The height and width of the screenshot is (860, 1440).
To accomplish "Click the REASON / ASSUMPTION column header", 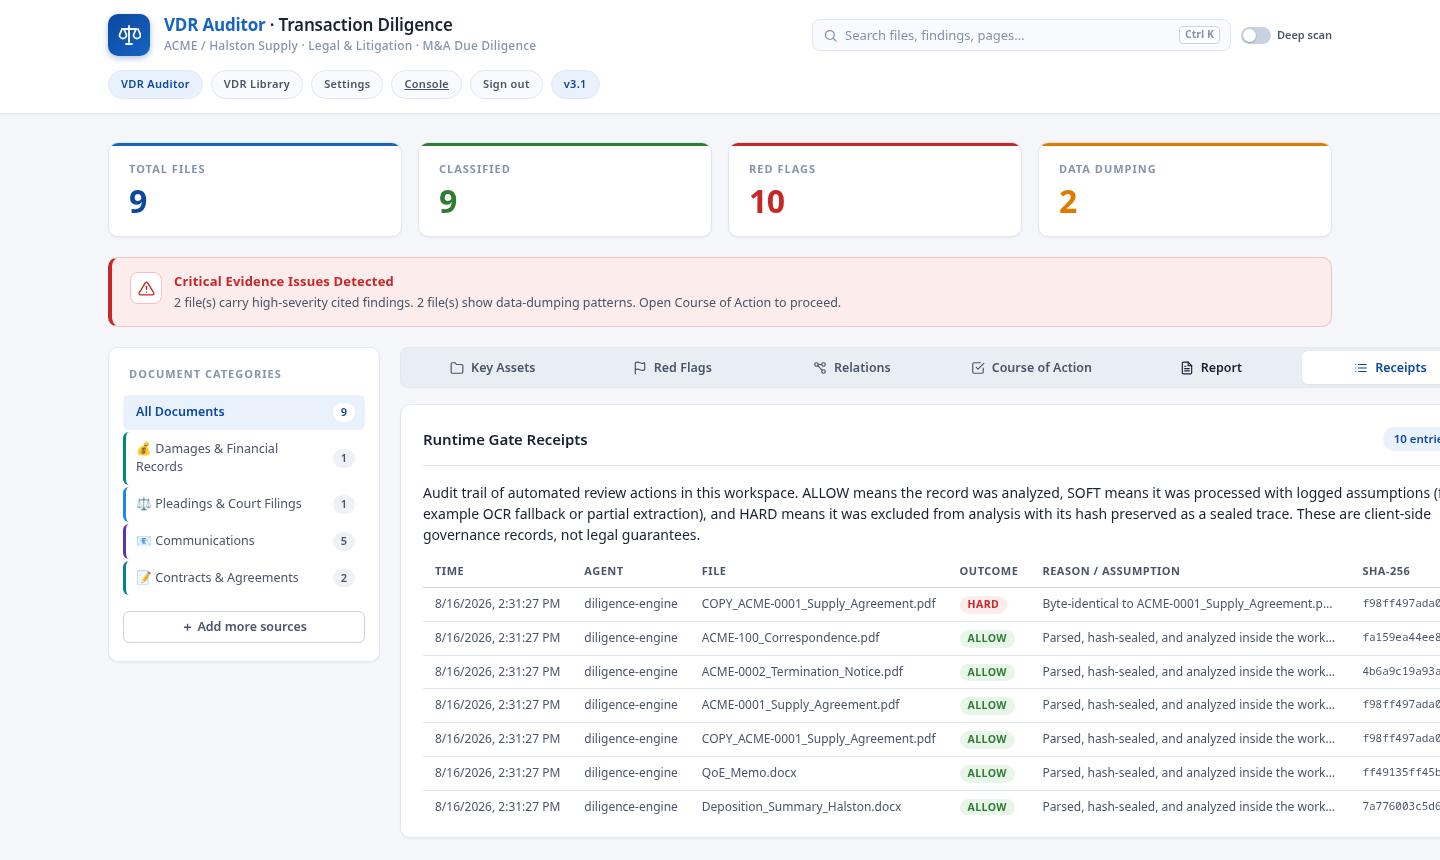I will pyautogui.click(x=1111, y=571).
